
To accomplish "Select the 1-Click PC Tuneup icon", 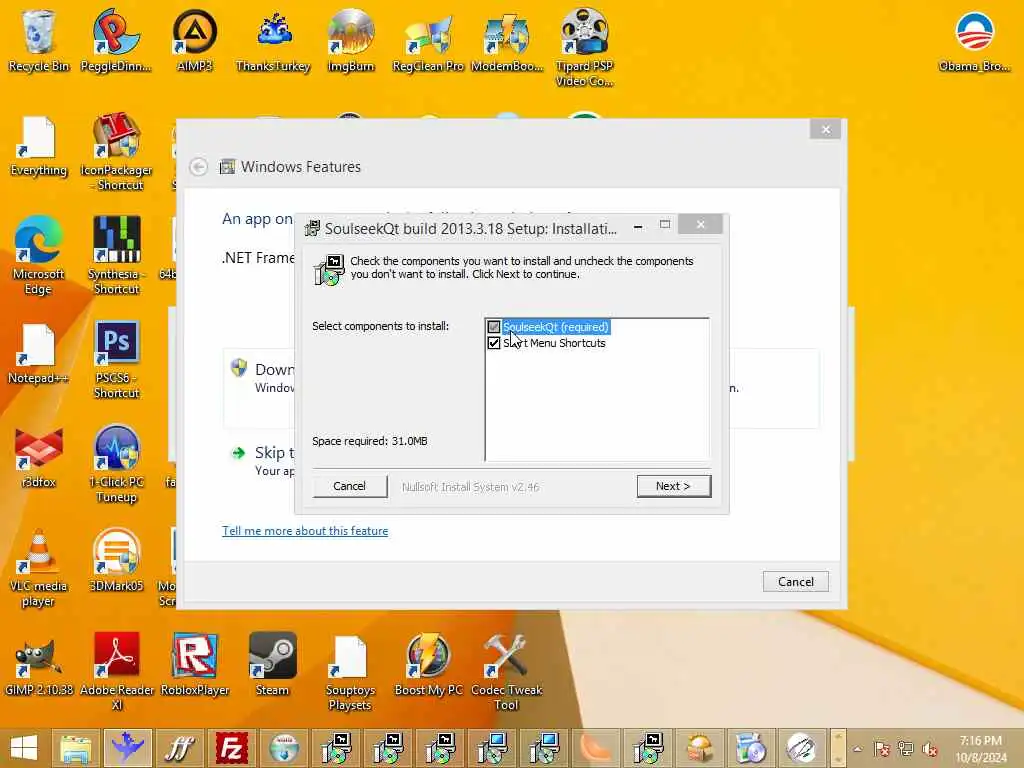I will click(116, 464).
